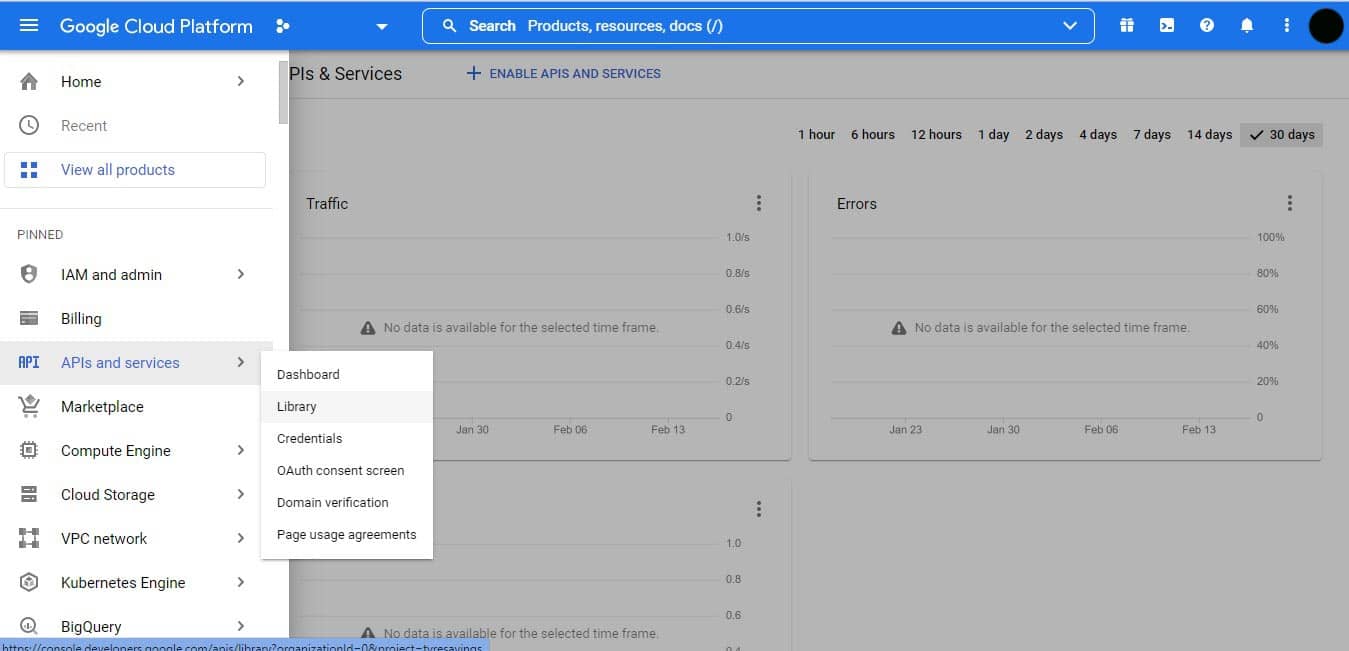Click the Compute Engine chip icon
Image resolution: width=1349 pixels, height=651 pixels.
pyautogui.click(x=29, y=451)
